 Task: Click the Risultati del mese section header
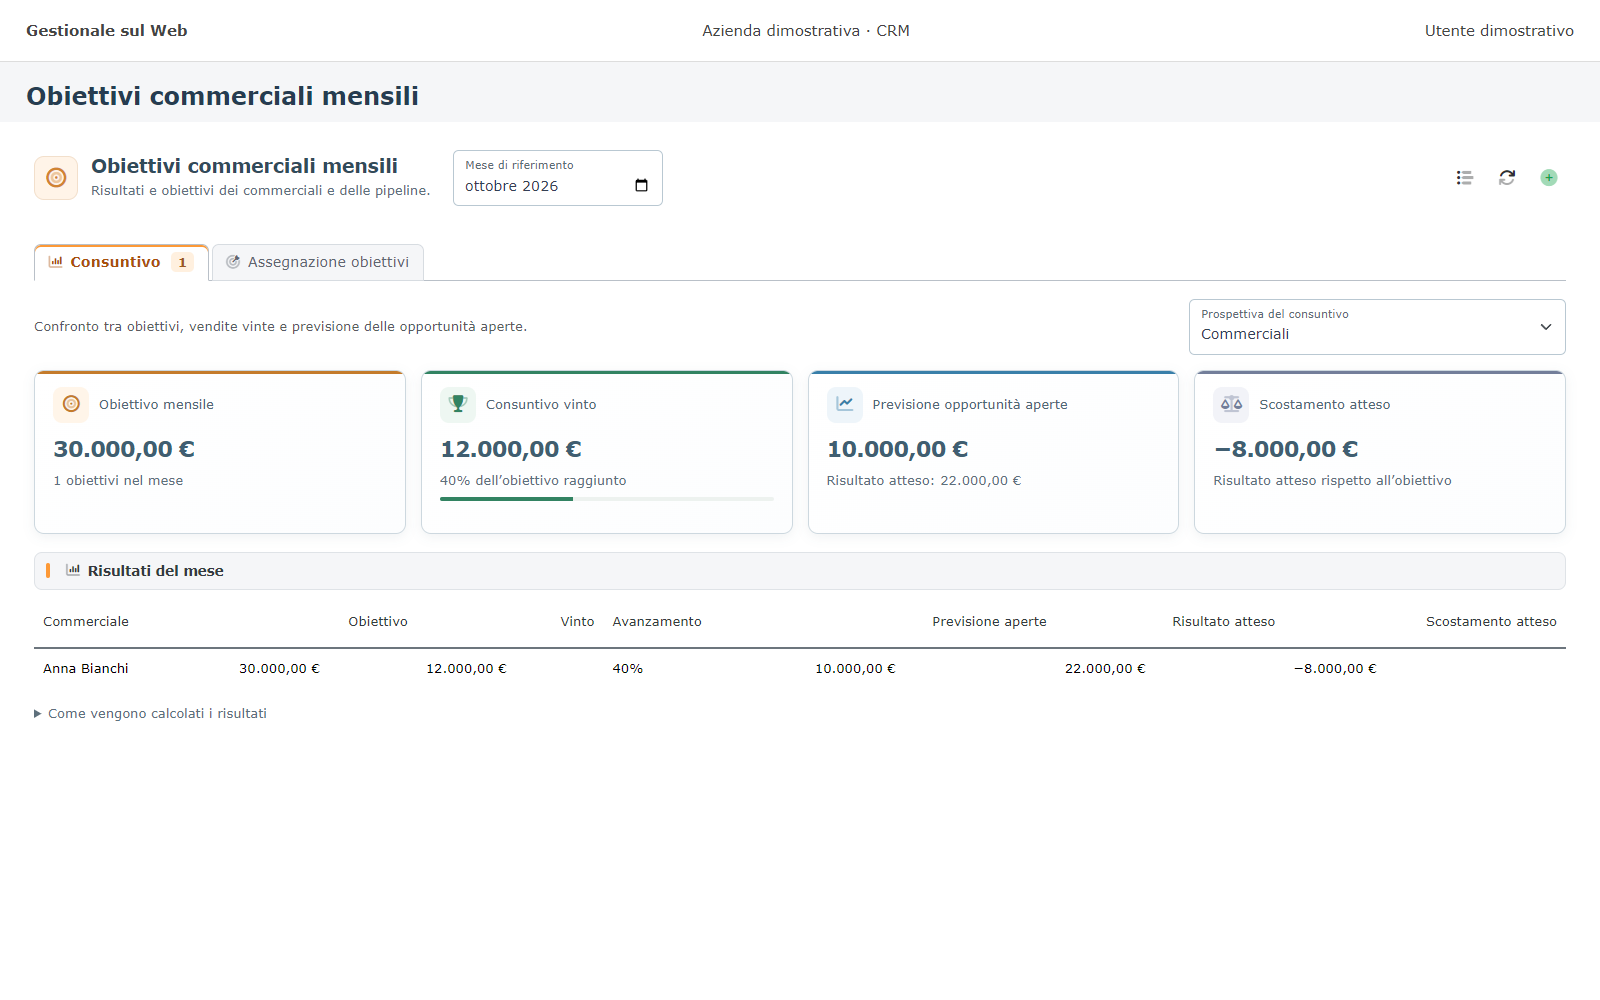[x=800, y=571]
